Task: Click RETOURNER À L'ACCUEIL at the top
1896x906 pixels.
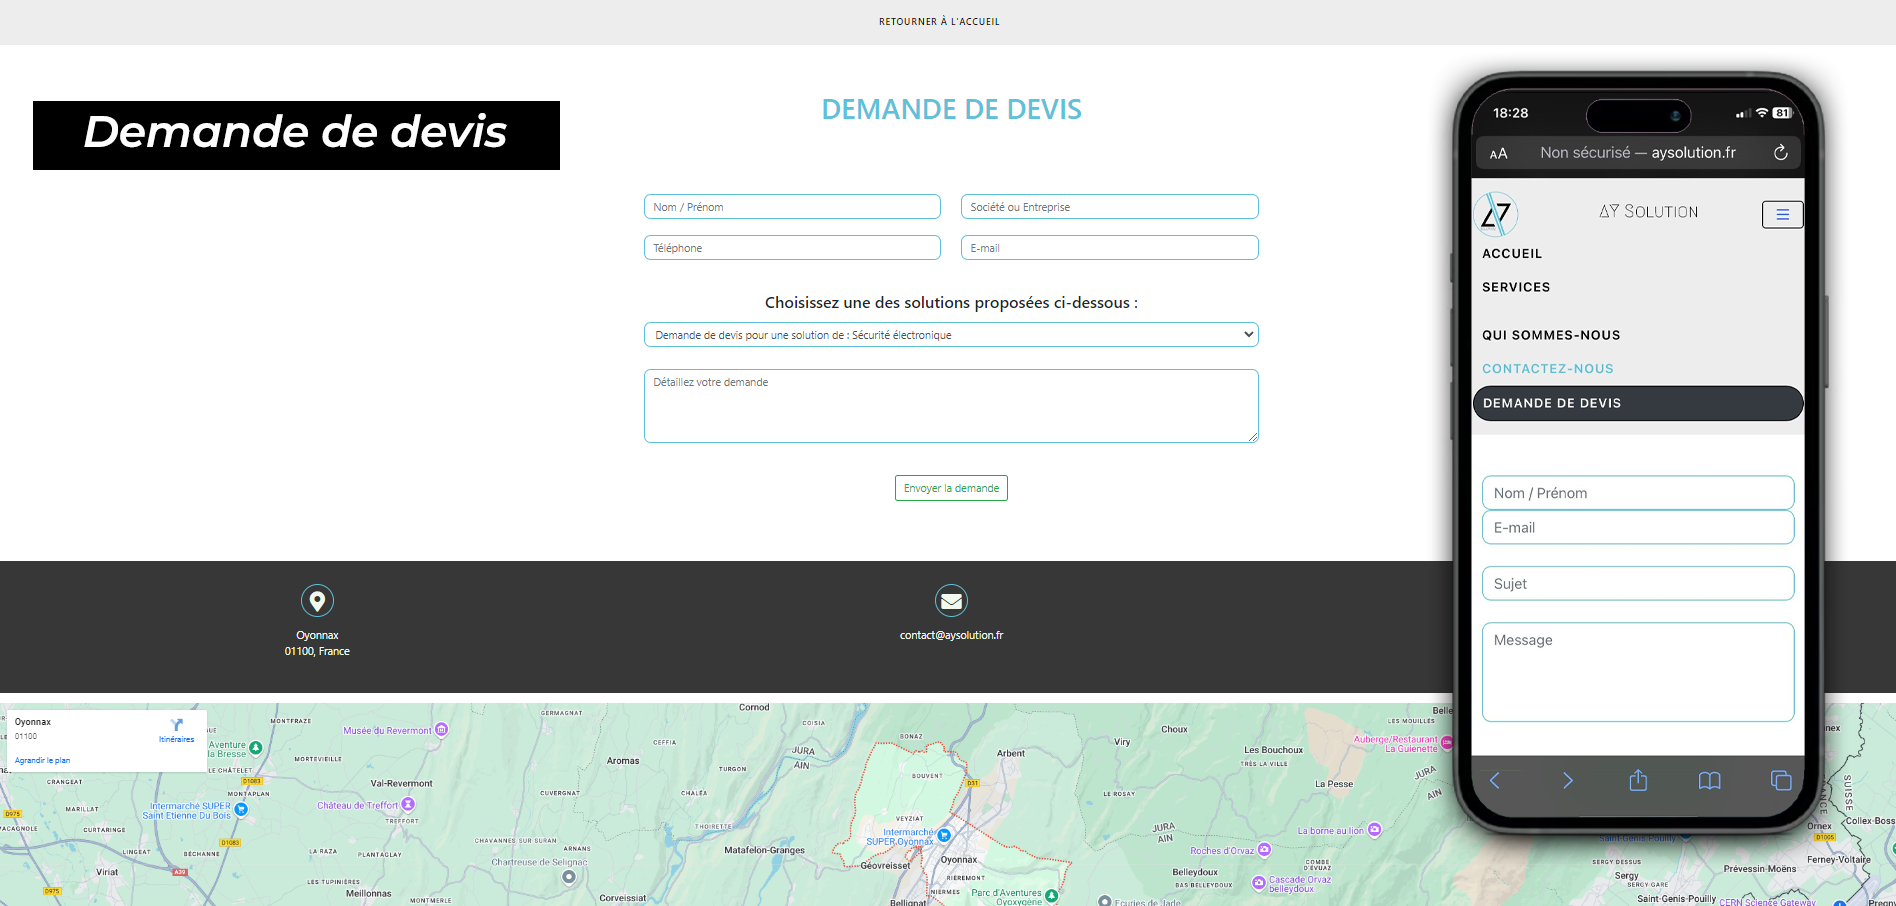Action: coord(938,20)
